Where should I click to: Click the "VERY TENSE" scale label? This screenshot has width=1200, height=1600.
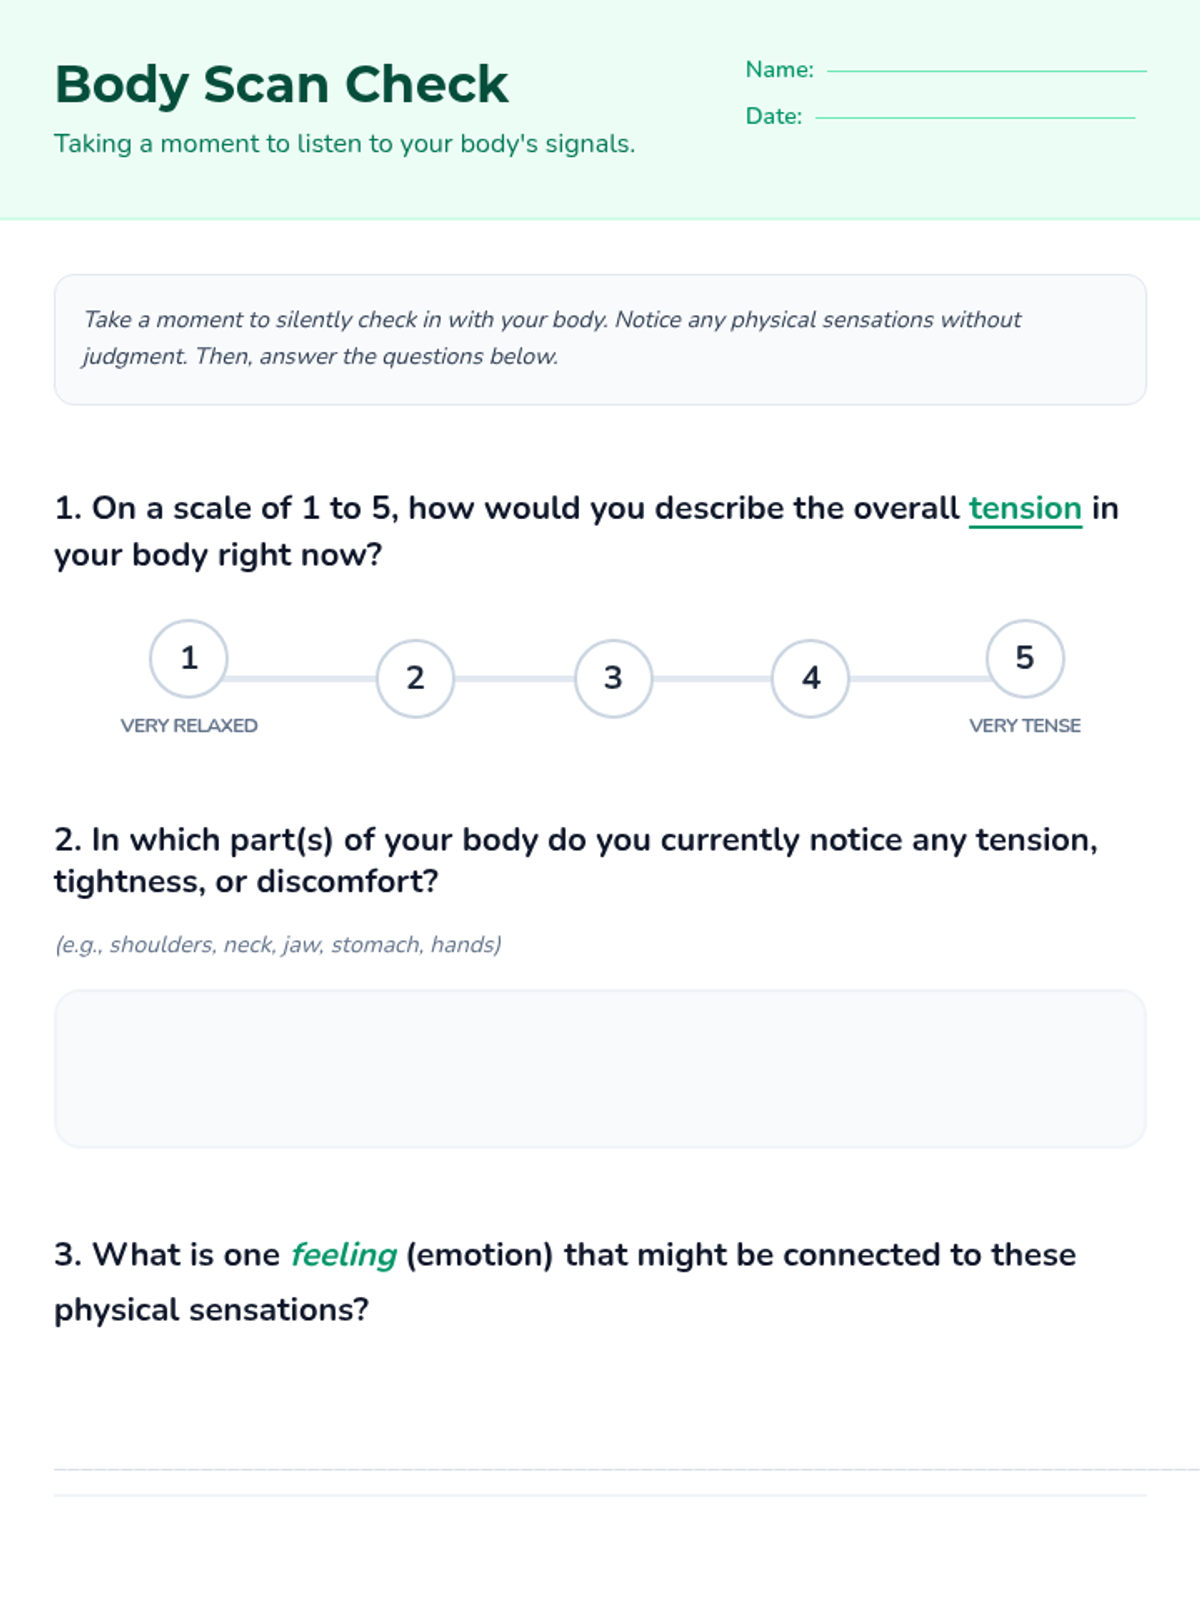coord(1024,725)
